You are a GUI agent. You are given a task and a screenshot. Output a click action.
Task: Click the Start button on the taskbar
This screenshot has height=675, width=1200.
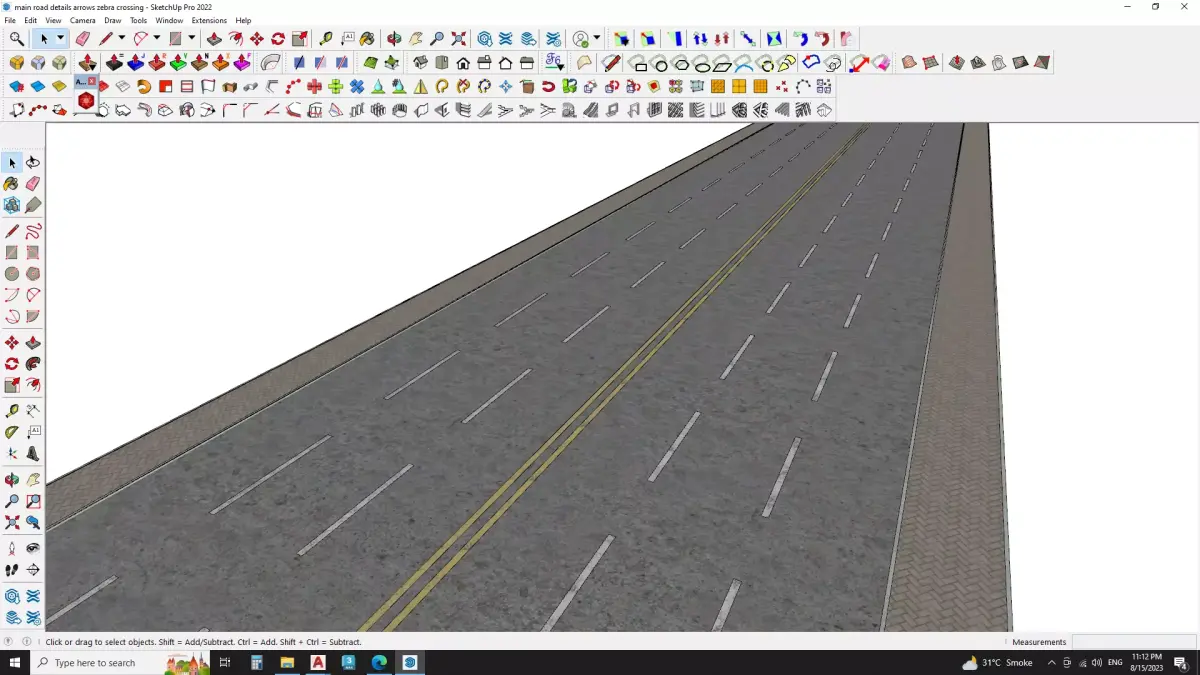15,662
